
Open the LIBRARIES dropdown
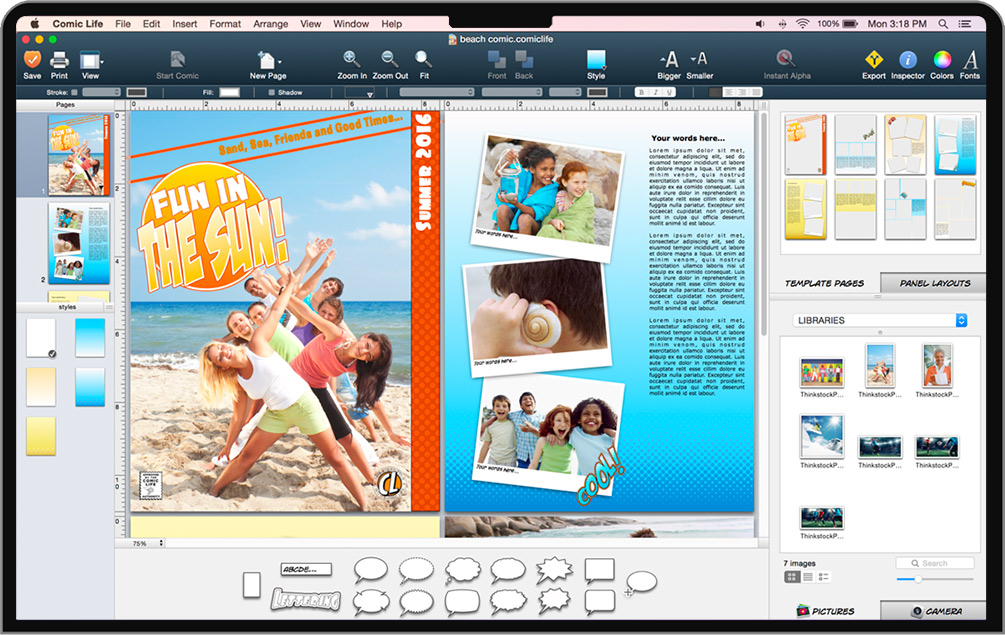point(879,320)
